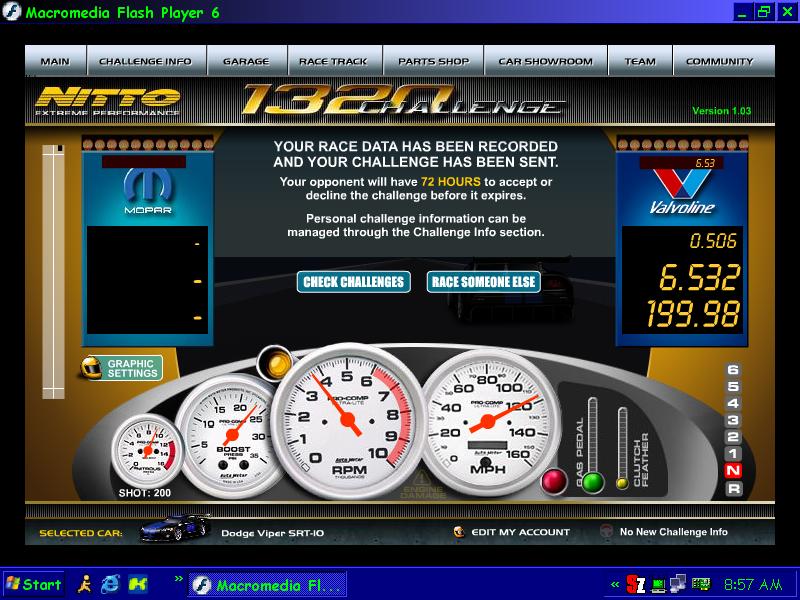
Task: Click the Dodge Viper SRT-10 car name
Action: 272,533
